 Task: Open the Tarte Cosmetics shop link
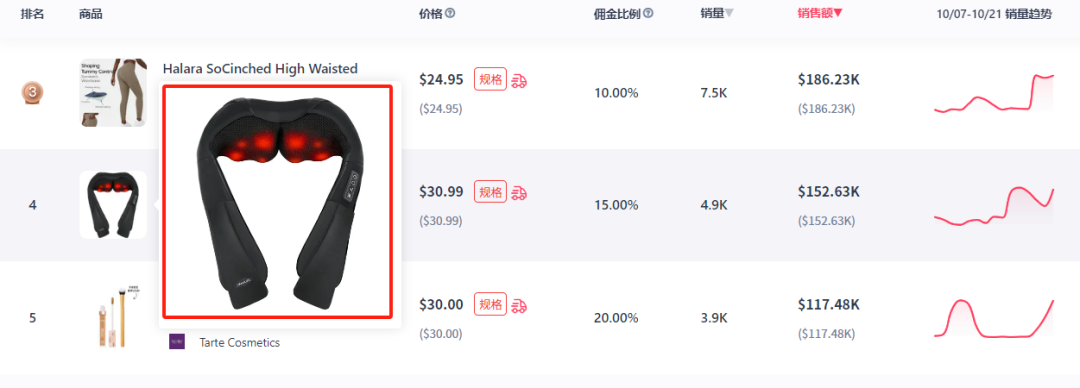point(240,343)
